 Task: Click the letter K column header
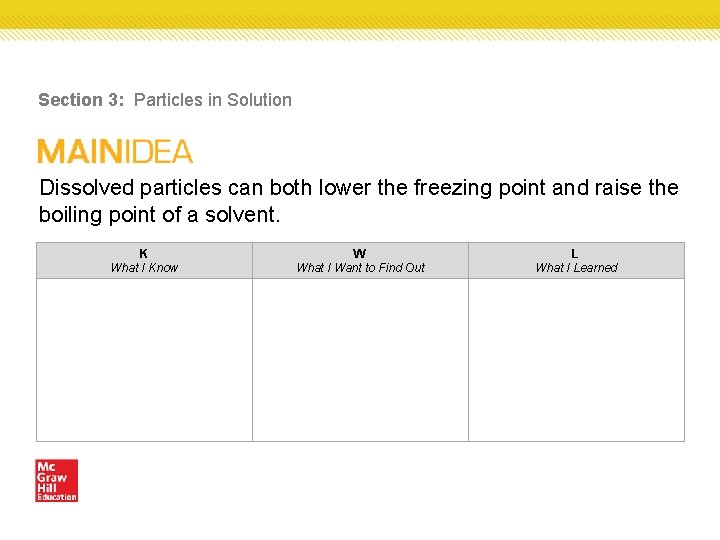(144, 253)
